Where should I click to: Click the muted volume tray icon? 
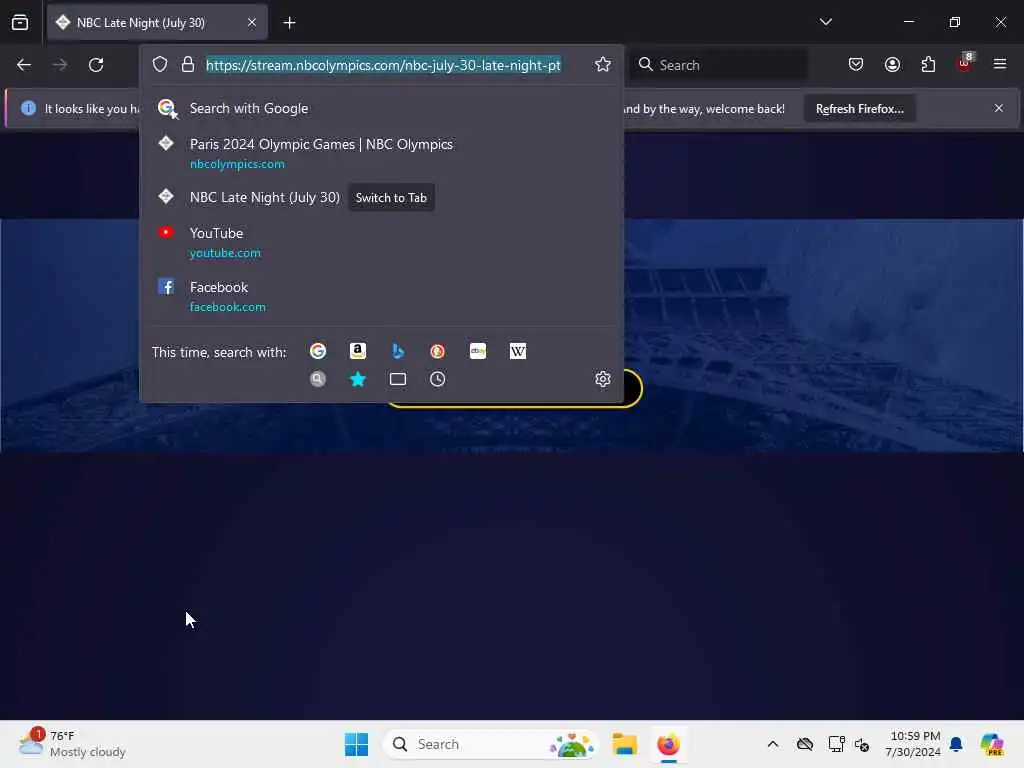[862, 744]
